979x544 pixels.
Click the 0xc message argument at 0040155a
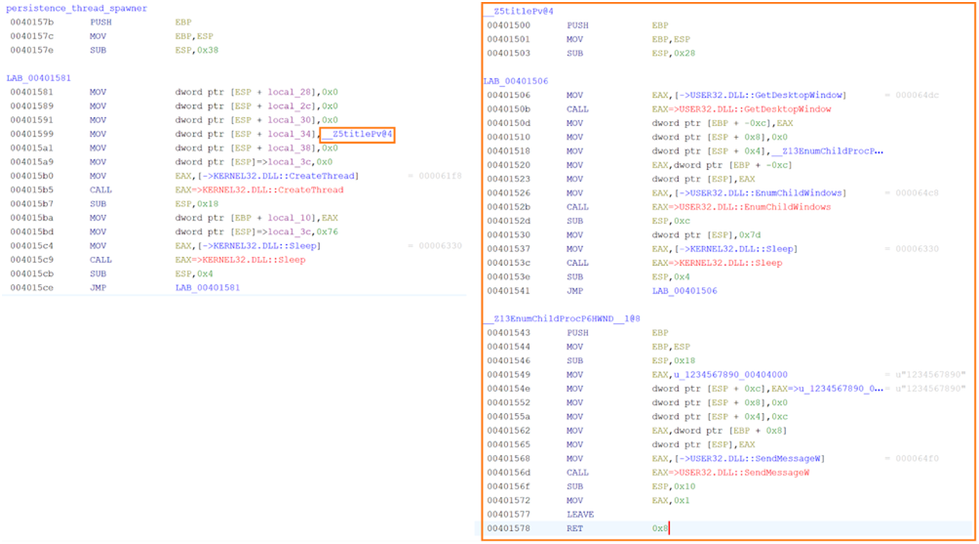(780, 417)
